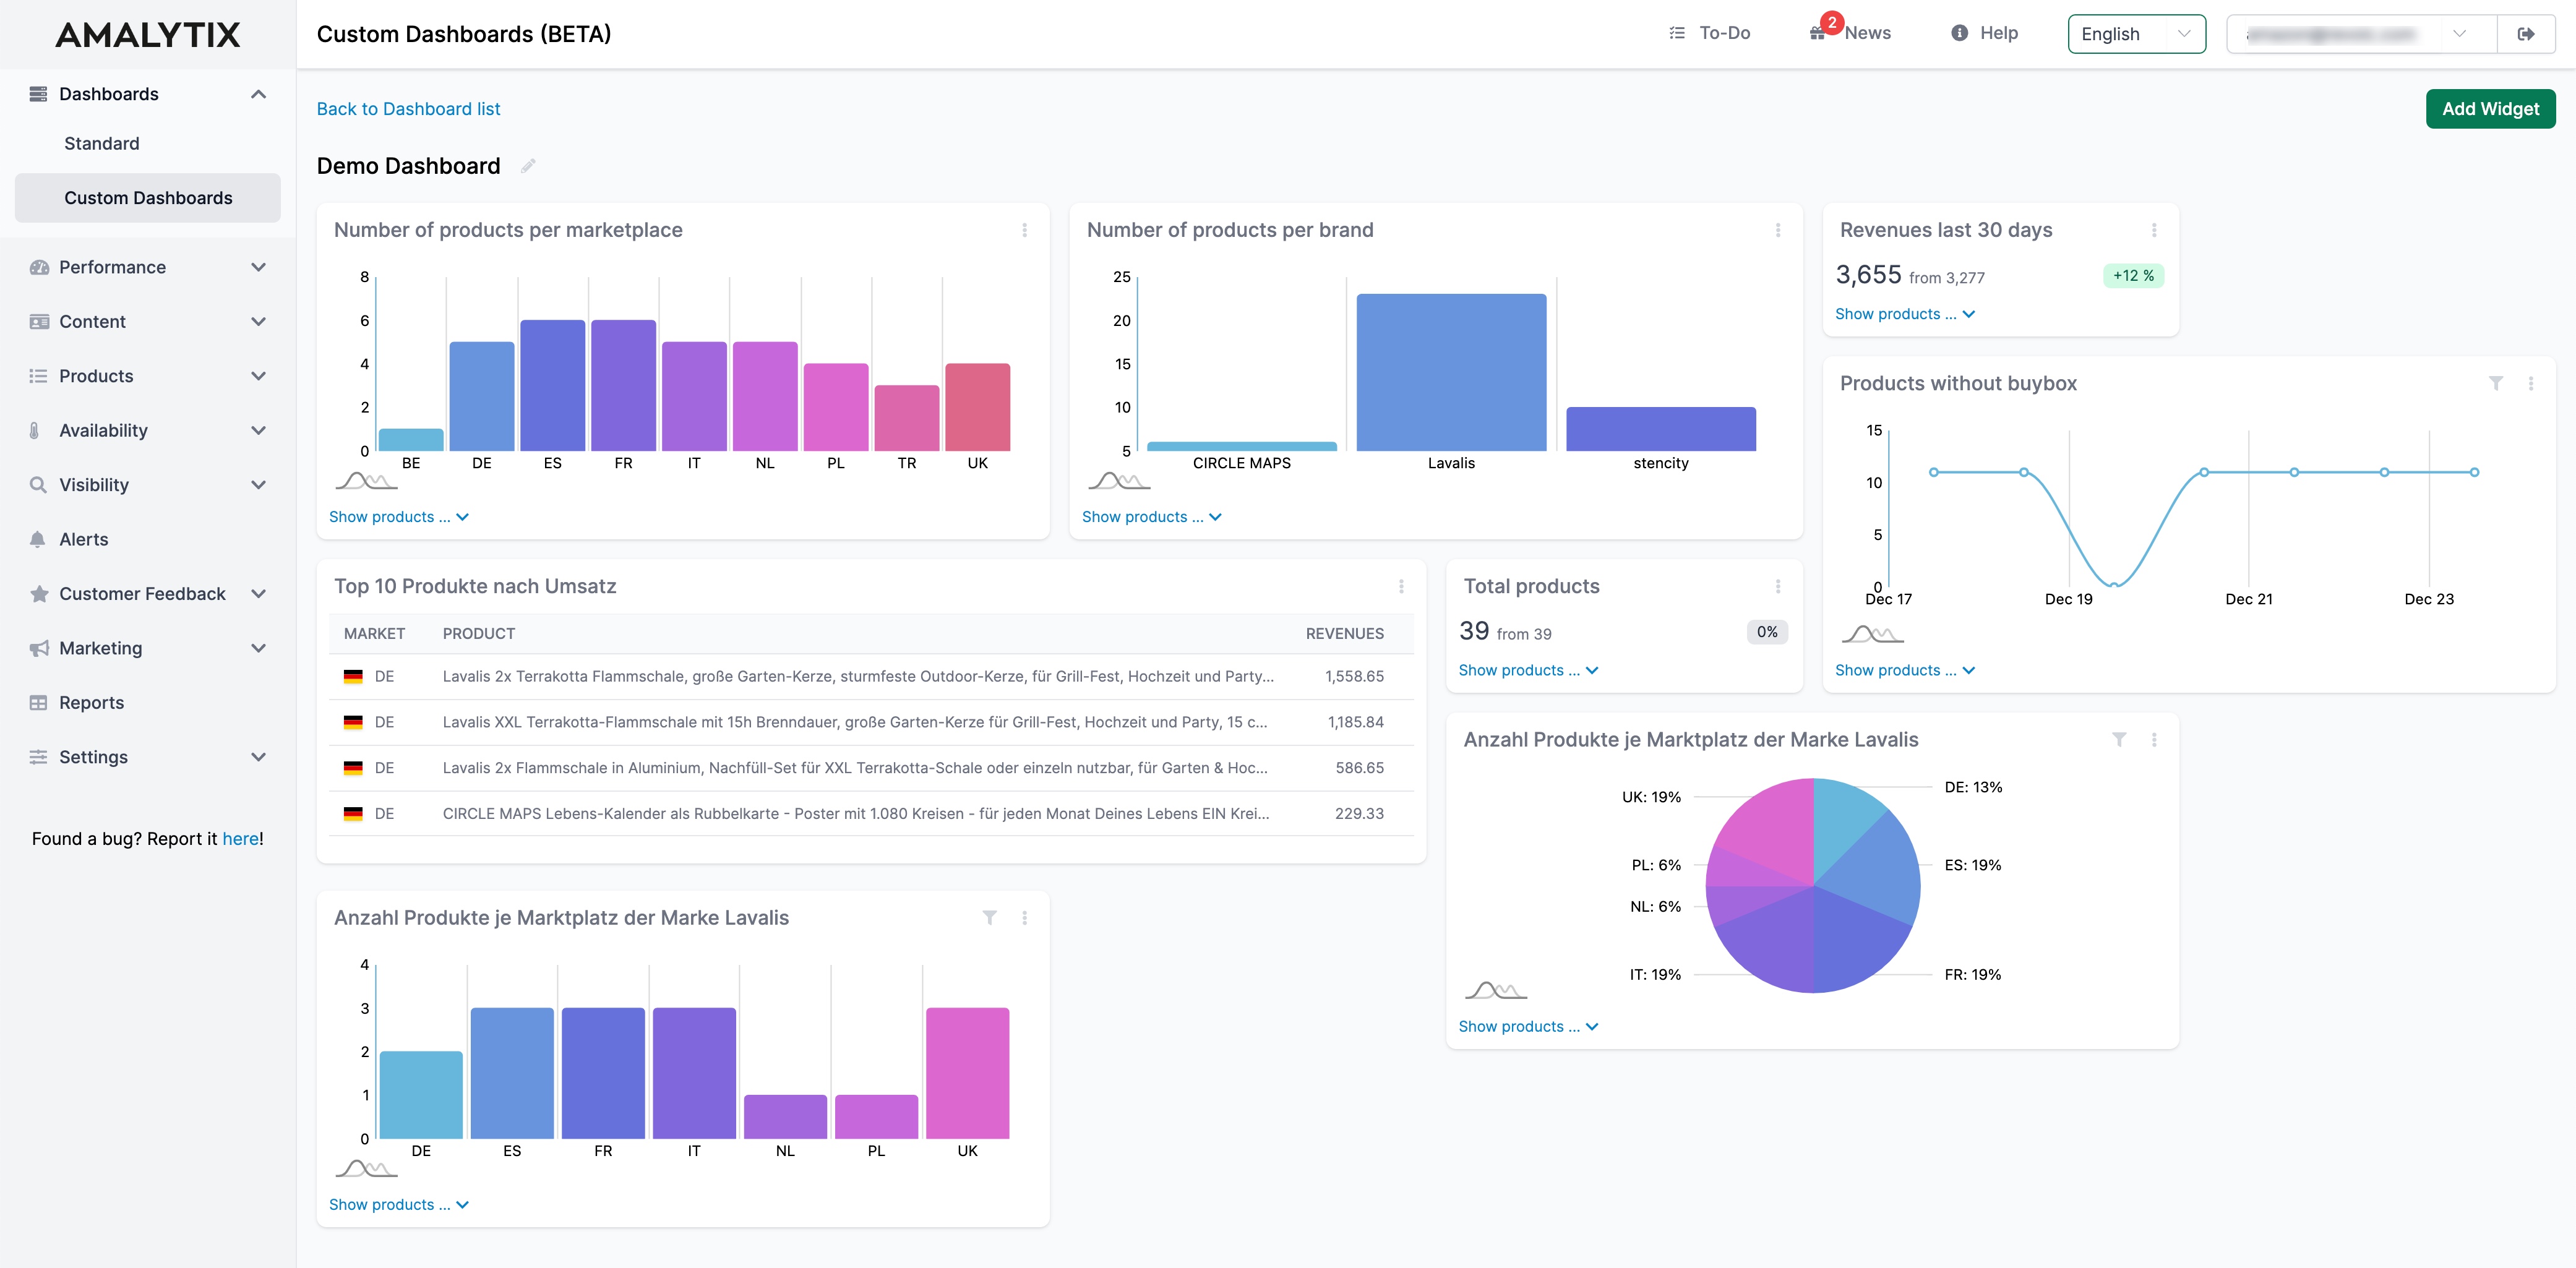
Task: Show products under Products without buybox chart
Action: point(1905,670)
